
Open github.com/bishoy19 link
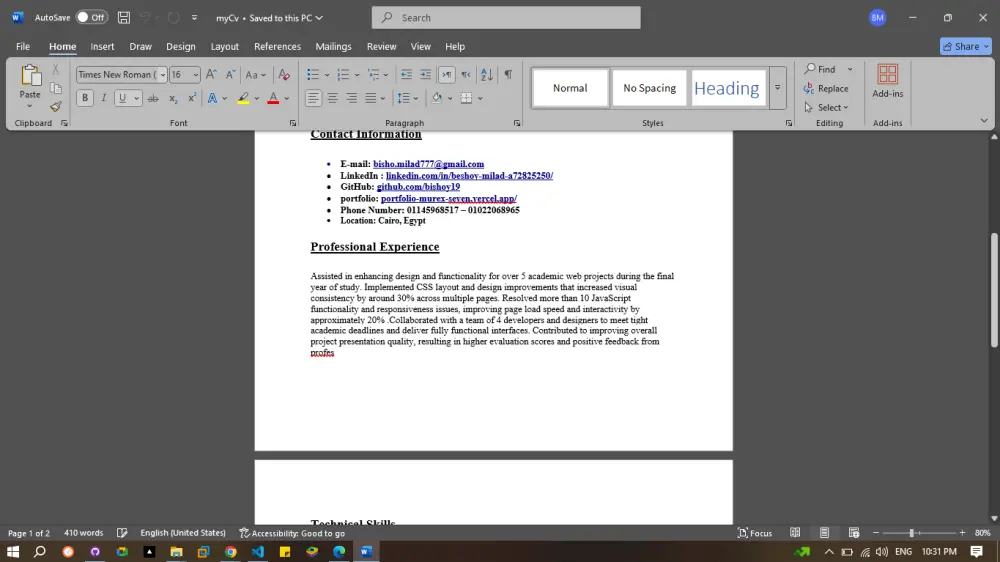pyautogui.click(x=418, y=187)
